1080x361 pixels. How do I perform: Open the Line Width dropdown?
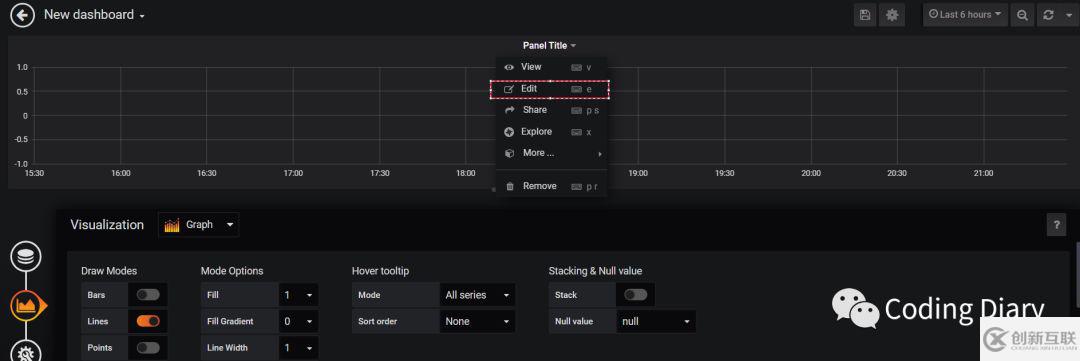298,348
